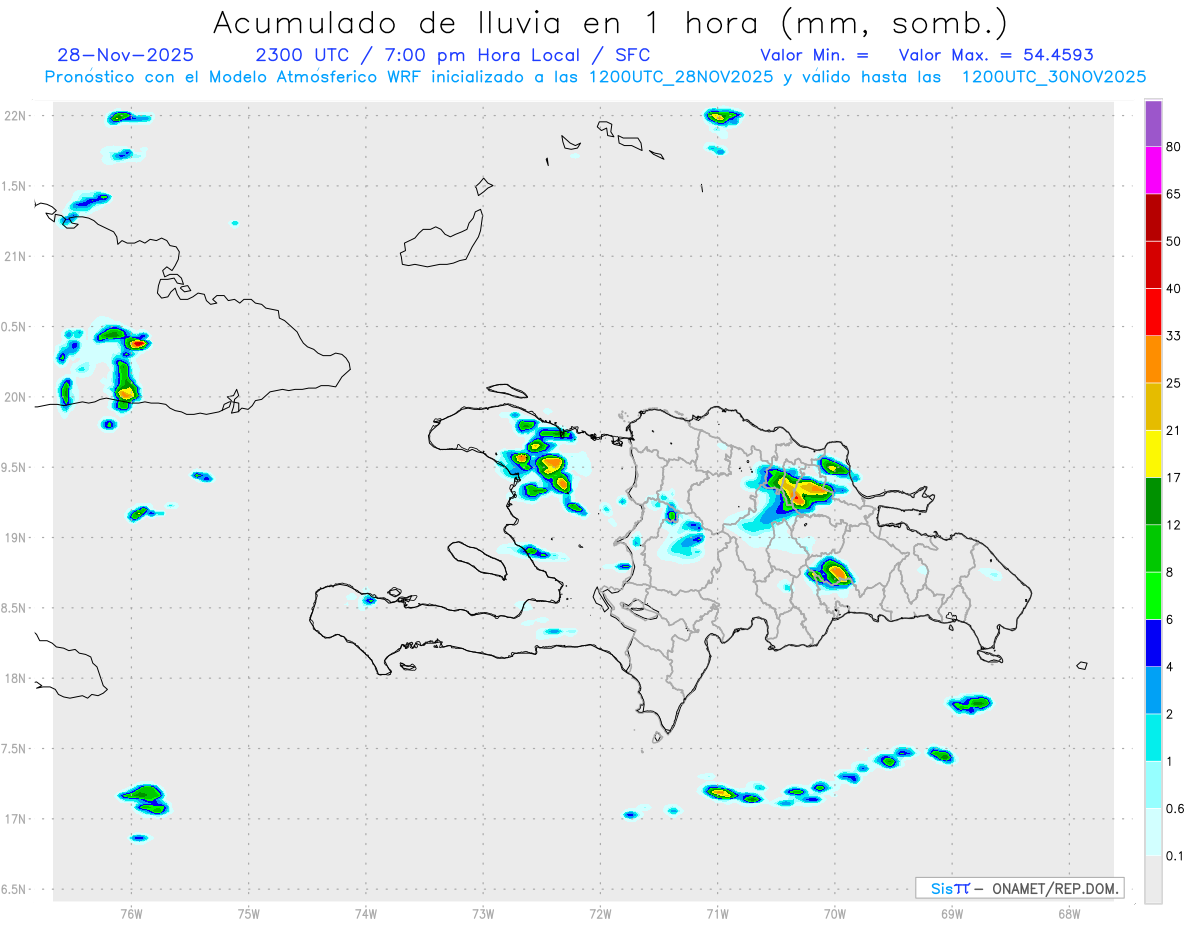
Task: Click the legend value '80'
Action: click(1174, 148)
